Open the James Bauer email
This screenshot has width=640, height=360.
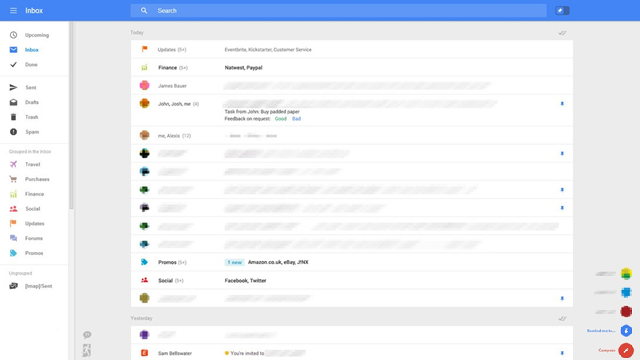[352, 86]
